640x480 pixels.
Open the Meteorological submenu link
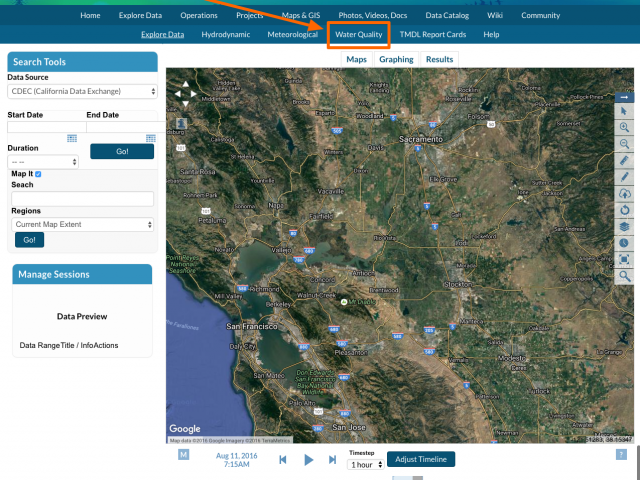pos(293,35)
